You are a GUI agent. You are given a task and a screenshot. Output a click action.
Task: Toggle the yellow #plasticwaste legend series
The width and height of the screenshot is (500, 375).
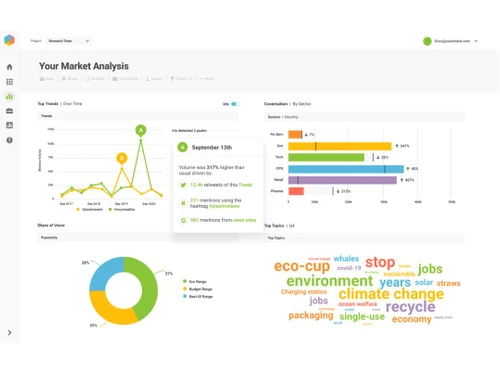[x=90, y=209]
